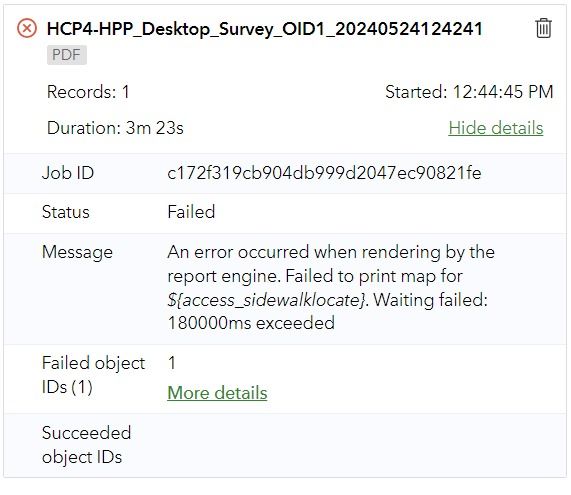The width and height of the screenshot is (571, 495).
Task: Click the PDF format badge
Action: pos(67,55)
